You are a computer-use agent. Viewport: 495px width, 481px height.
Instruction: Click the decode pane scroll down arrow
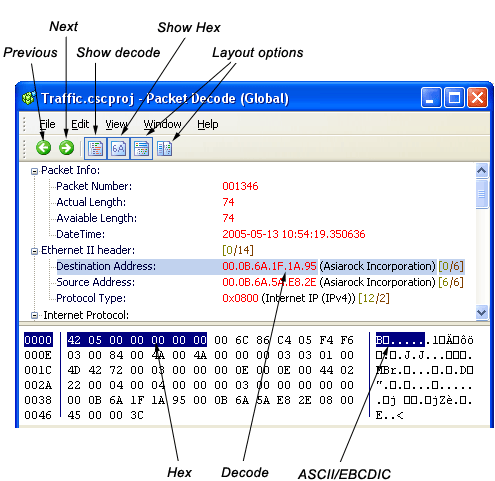(x=482, y=313)
